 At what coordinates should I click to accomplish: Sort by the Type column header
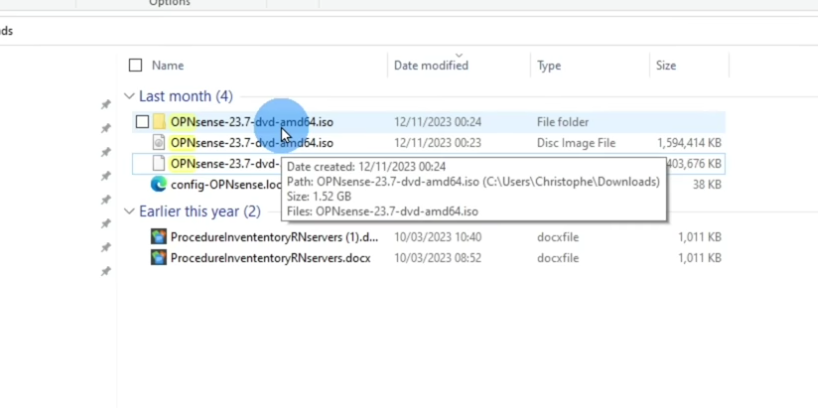click(x=549, y=66)
